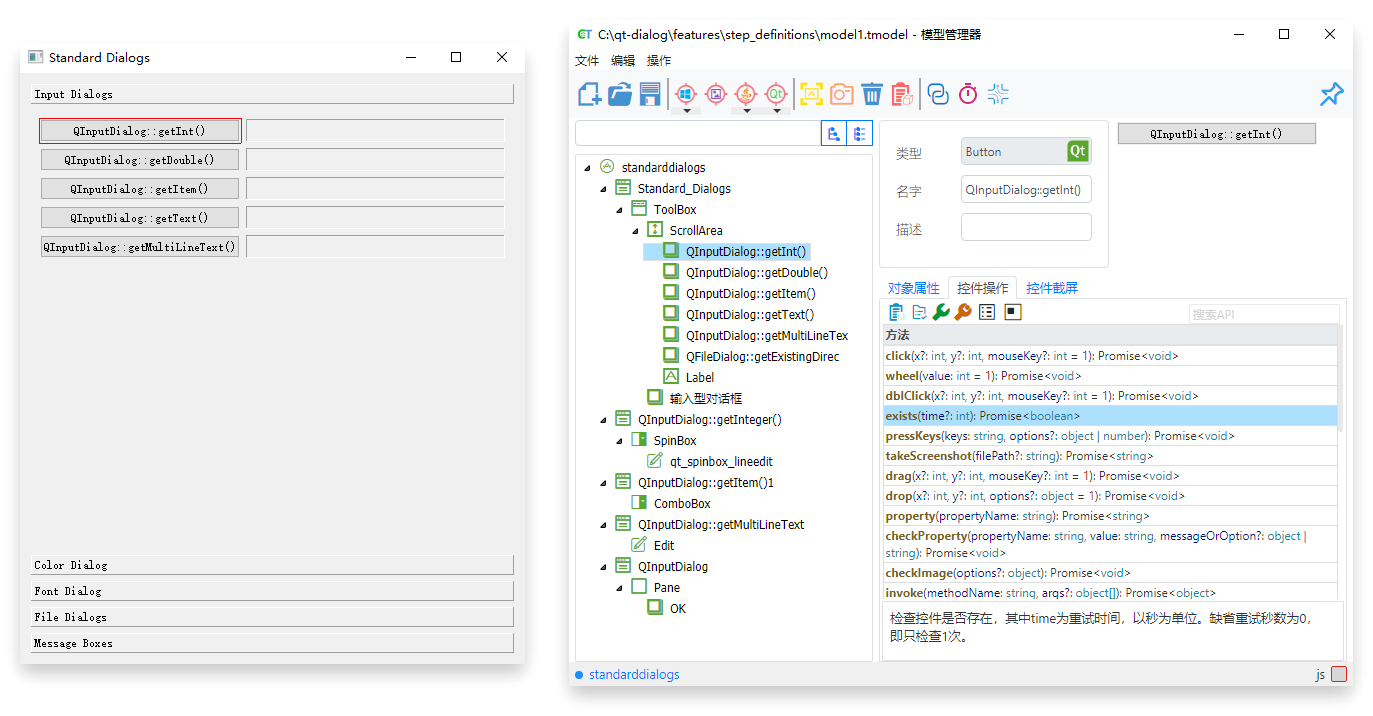Start spying a Windows control
Screen dimensions: 1373x716
[686, 93]
